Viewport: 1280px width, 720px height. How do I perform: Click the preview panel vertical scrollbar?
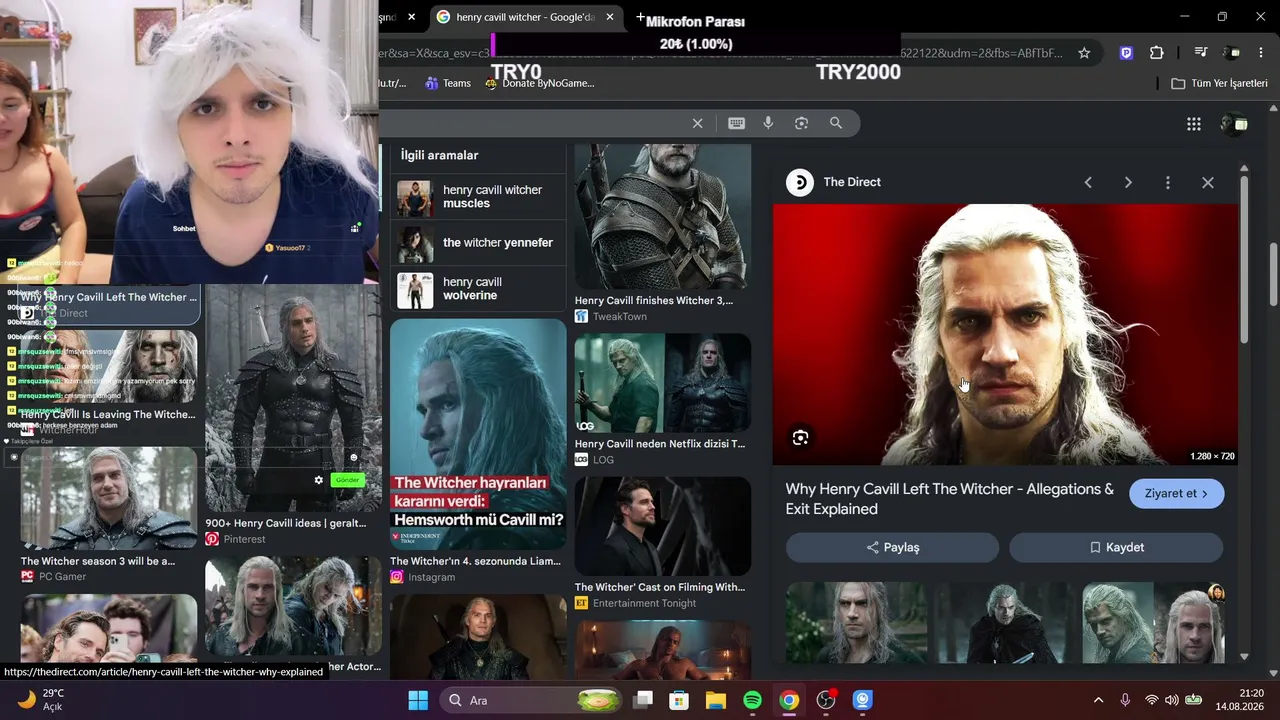[1244, 260]
